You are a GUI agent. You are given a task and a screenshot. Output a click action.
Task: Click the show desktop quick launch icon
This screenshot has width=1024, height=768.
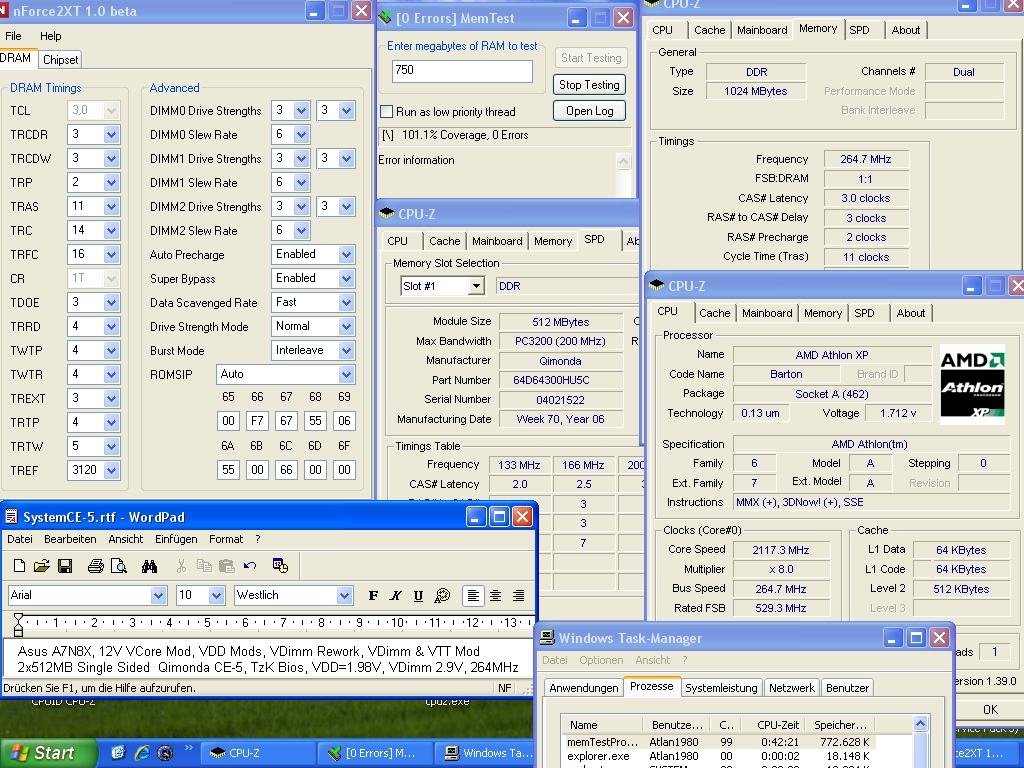(118, 753)
